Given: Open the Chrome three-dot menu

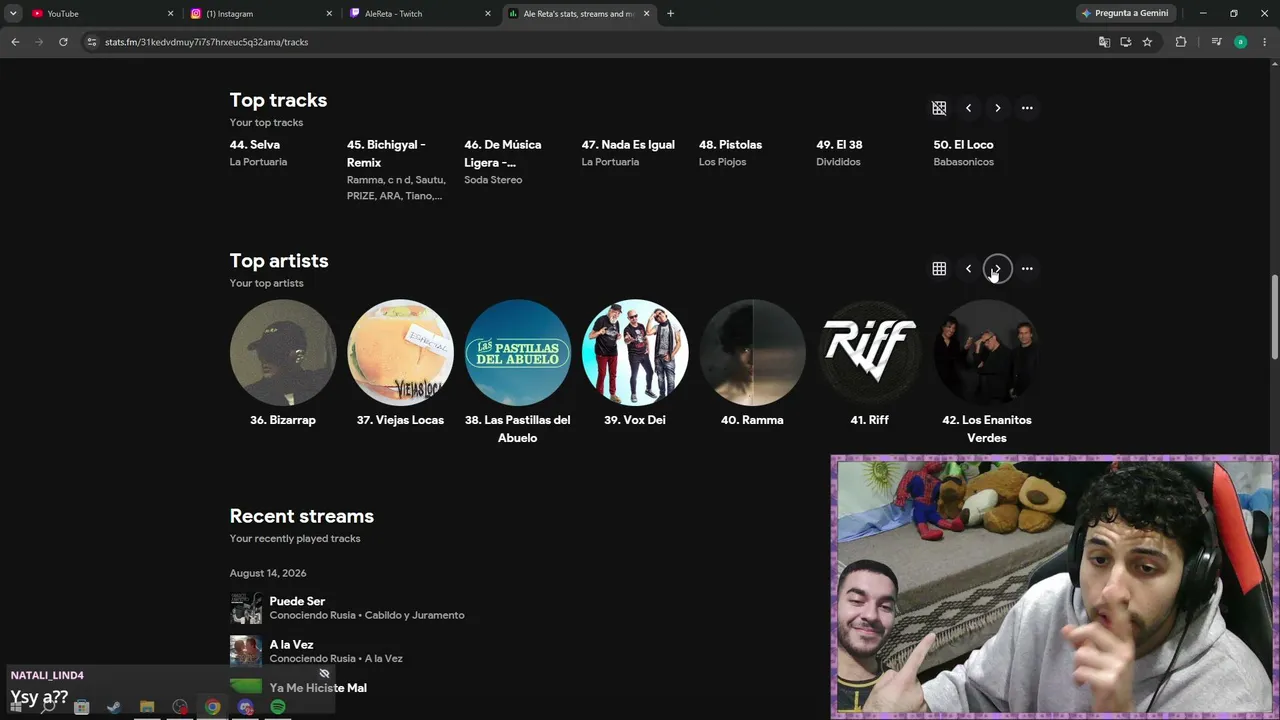Looking at the screenshot, I should 1264,42.
